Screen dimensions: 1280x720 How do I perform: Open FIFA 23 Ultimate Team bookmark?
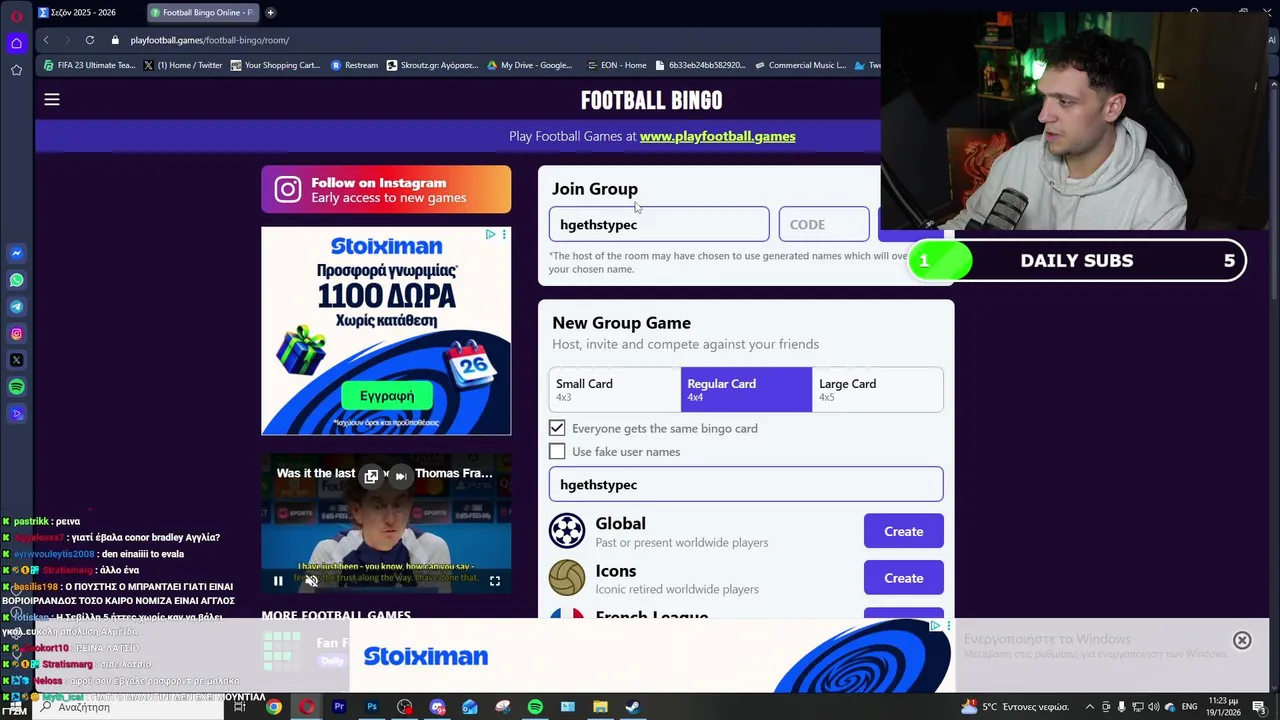click(89, 65)
